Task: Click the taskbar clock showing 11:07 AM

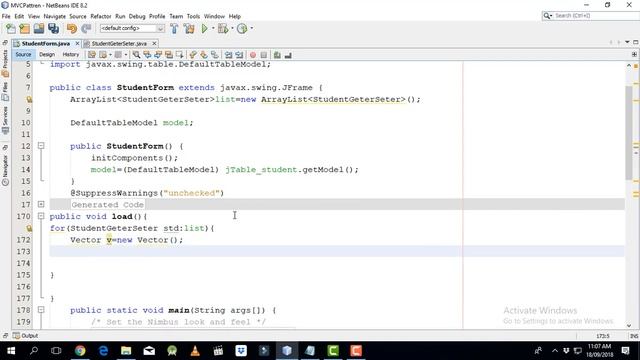Action: pos(600,350)
